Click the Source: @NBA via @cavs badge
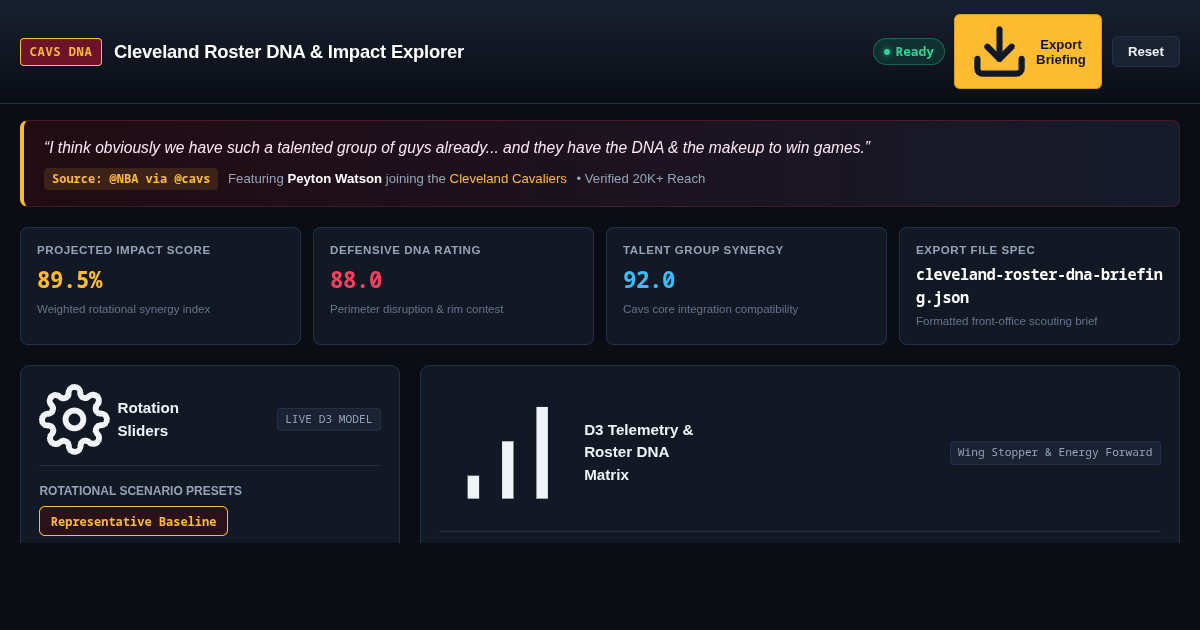This screenshot has width=1200, height=630. tap(131, 179)
